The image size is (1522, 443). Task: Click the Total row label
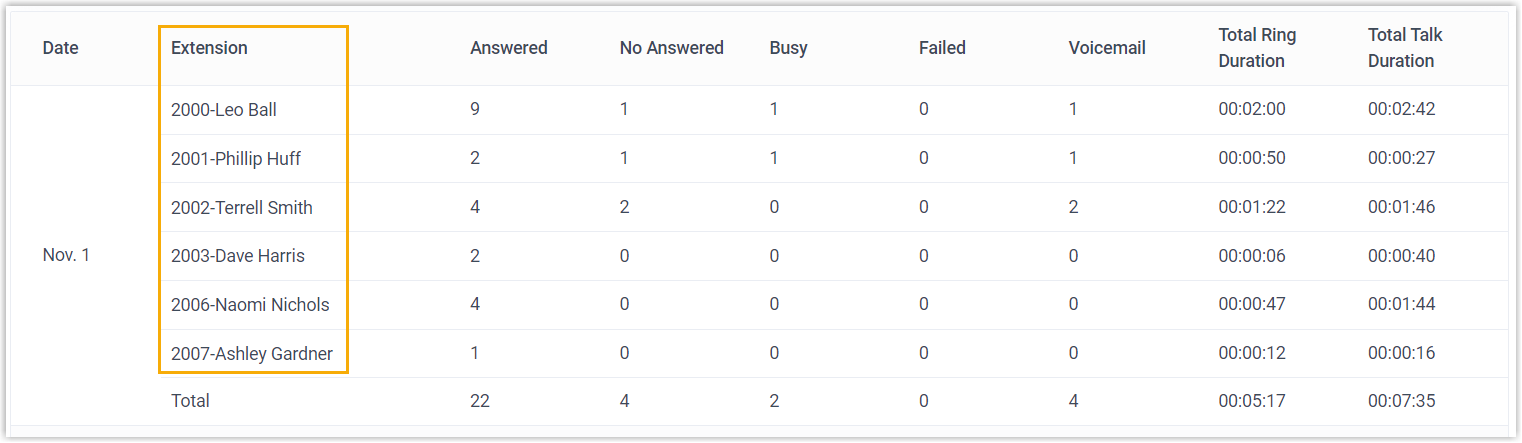[190, 401]
